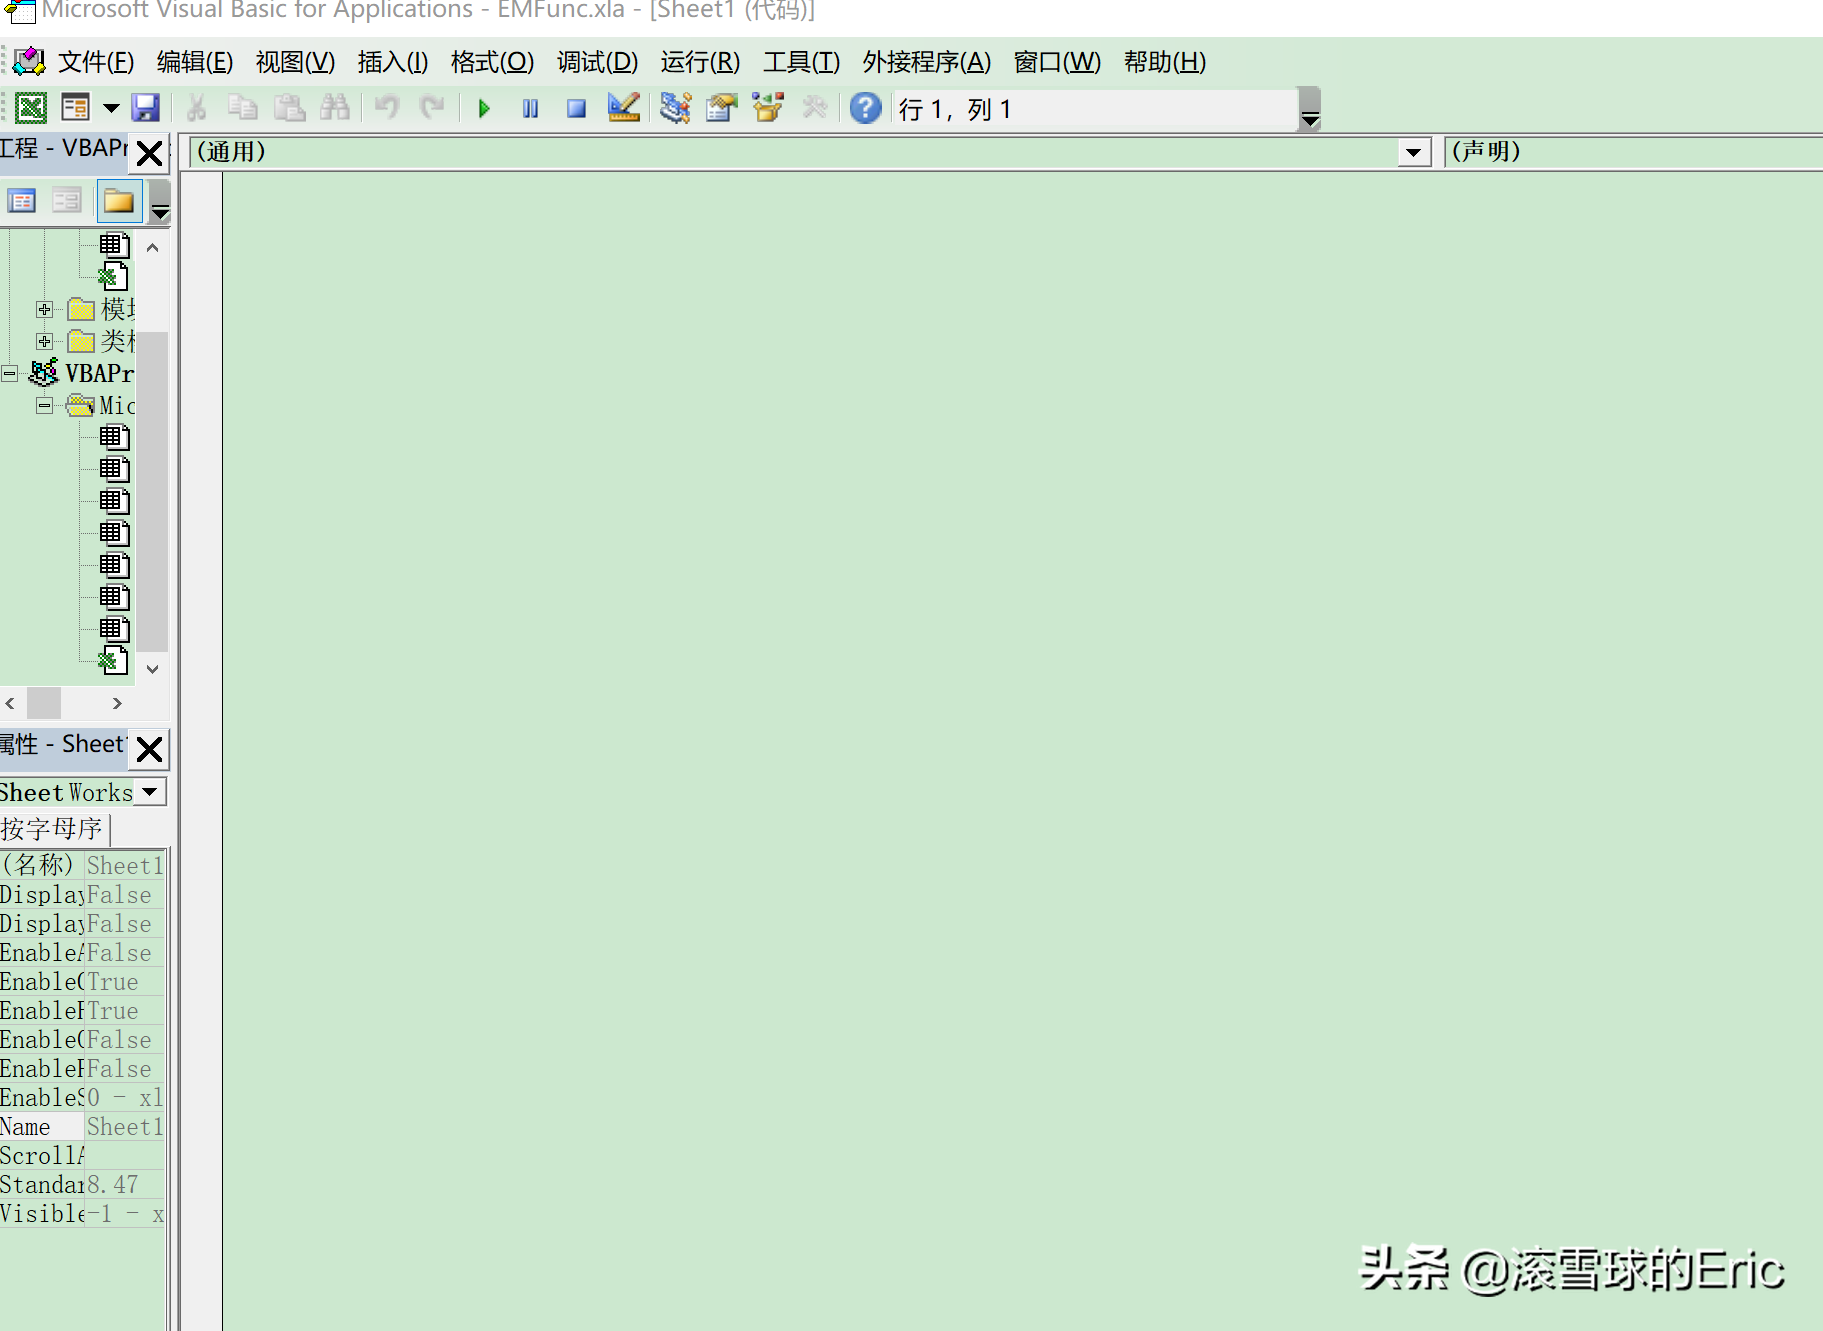Viewport: 1823px width, 1331px height.
Task: Click the VBA icon beside the 文件 menu
Action: [29, 62]
